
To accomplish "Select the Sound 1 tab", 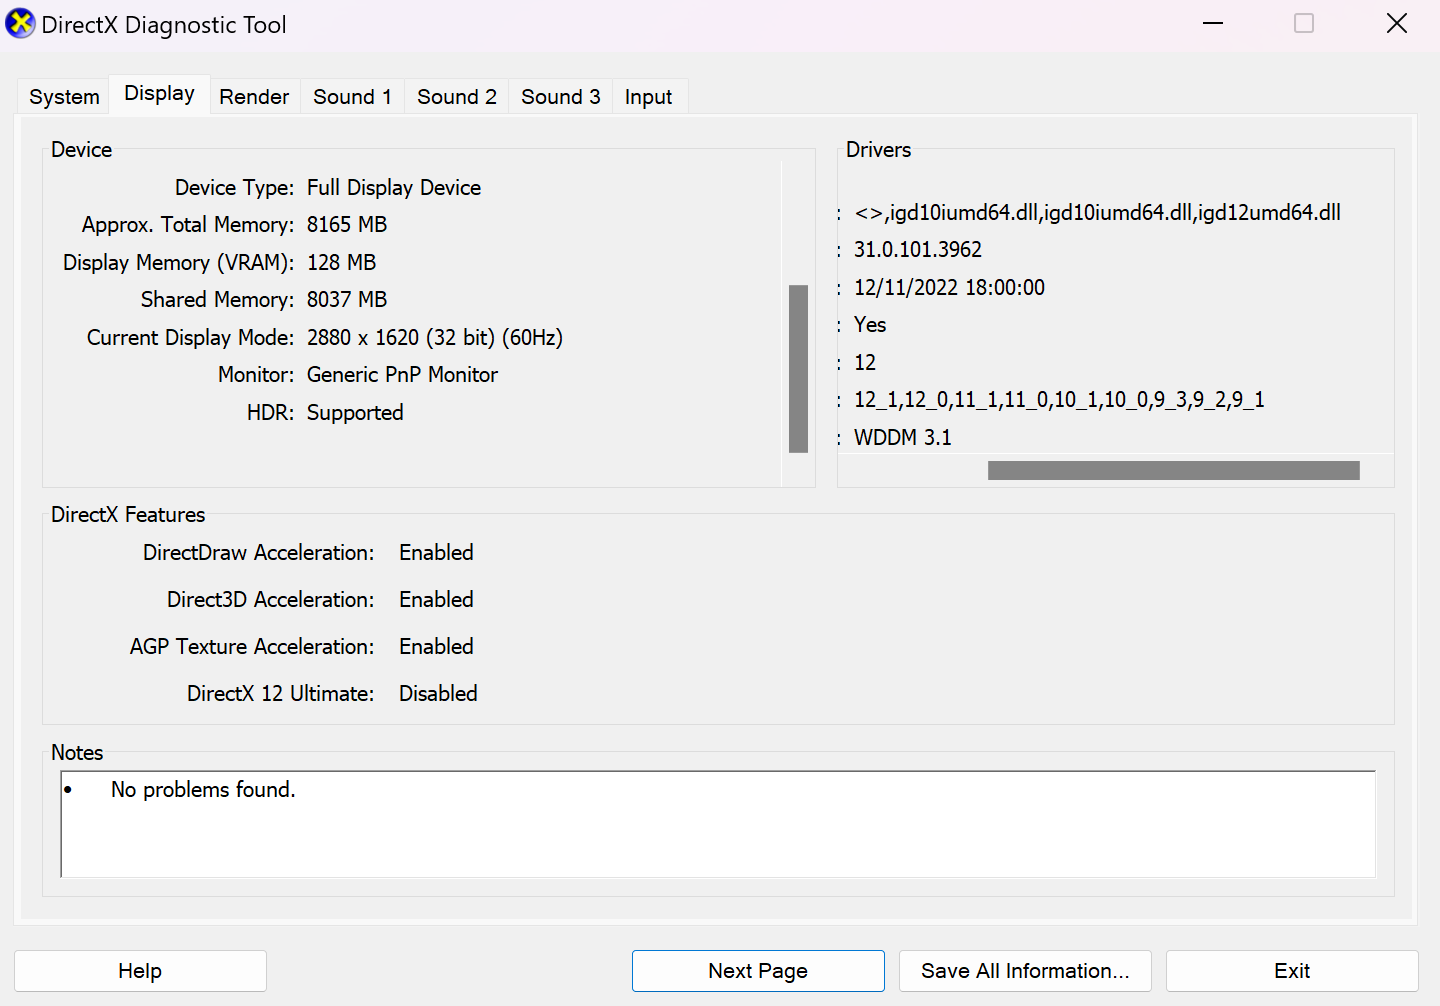I will (x=351, y=96).
